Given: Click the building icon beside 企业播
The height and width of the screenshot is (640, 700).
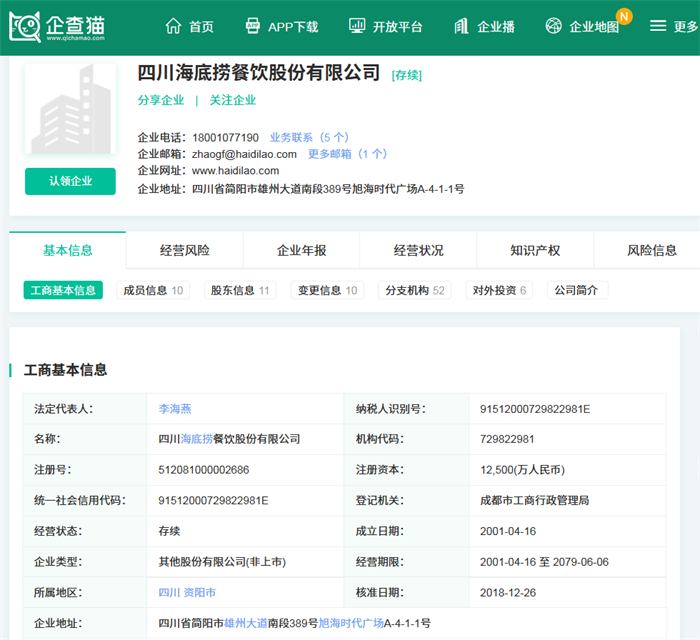Looking at the screenshot, I should pos(461,26).
